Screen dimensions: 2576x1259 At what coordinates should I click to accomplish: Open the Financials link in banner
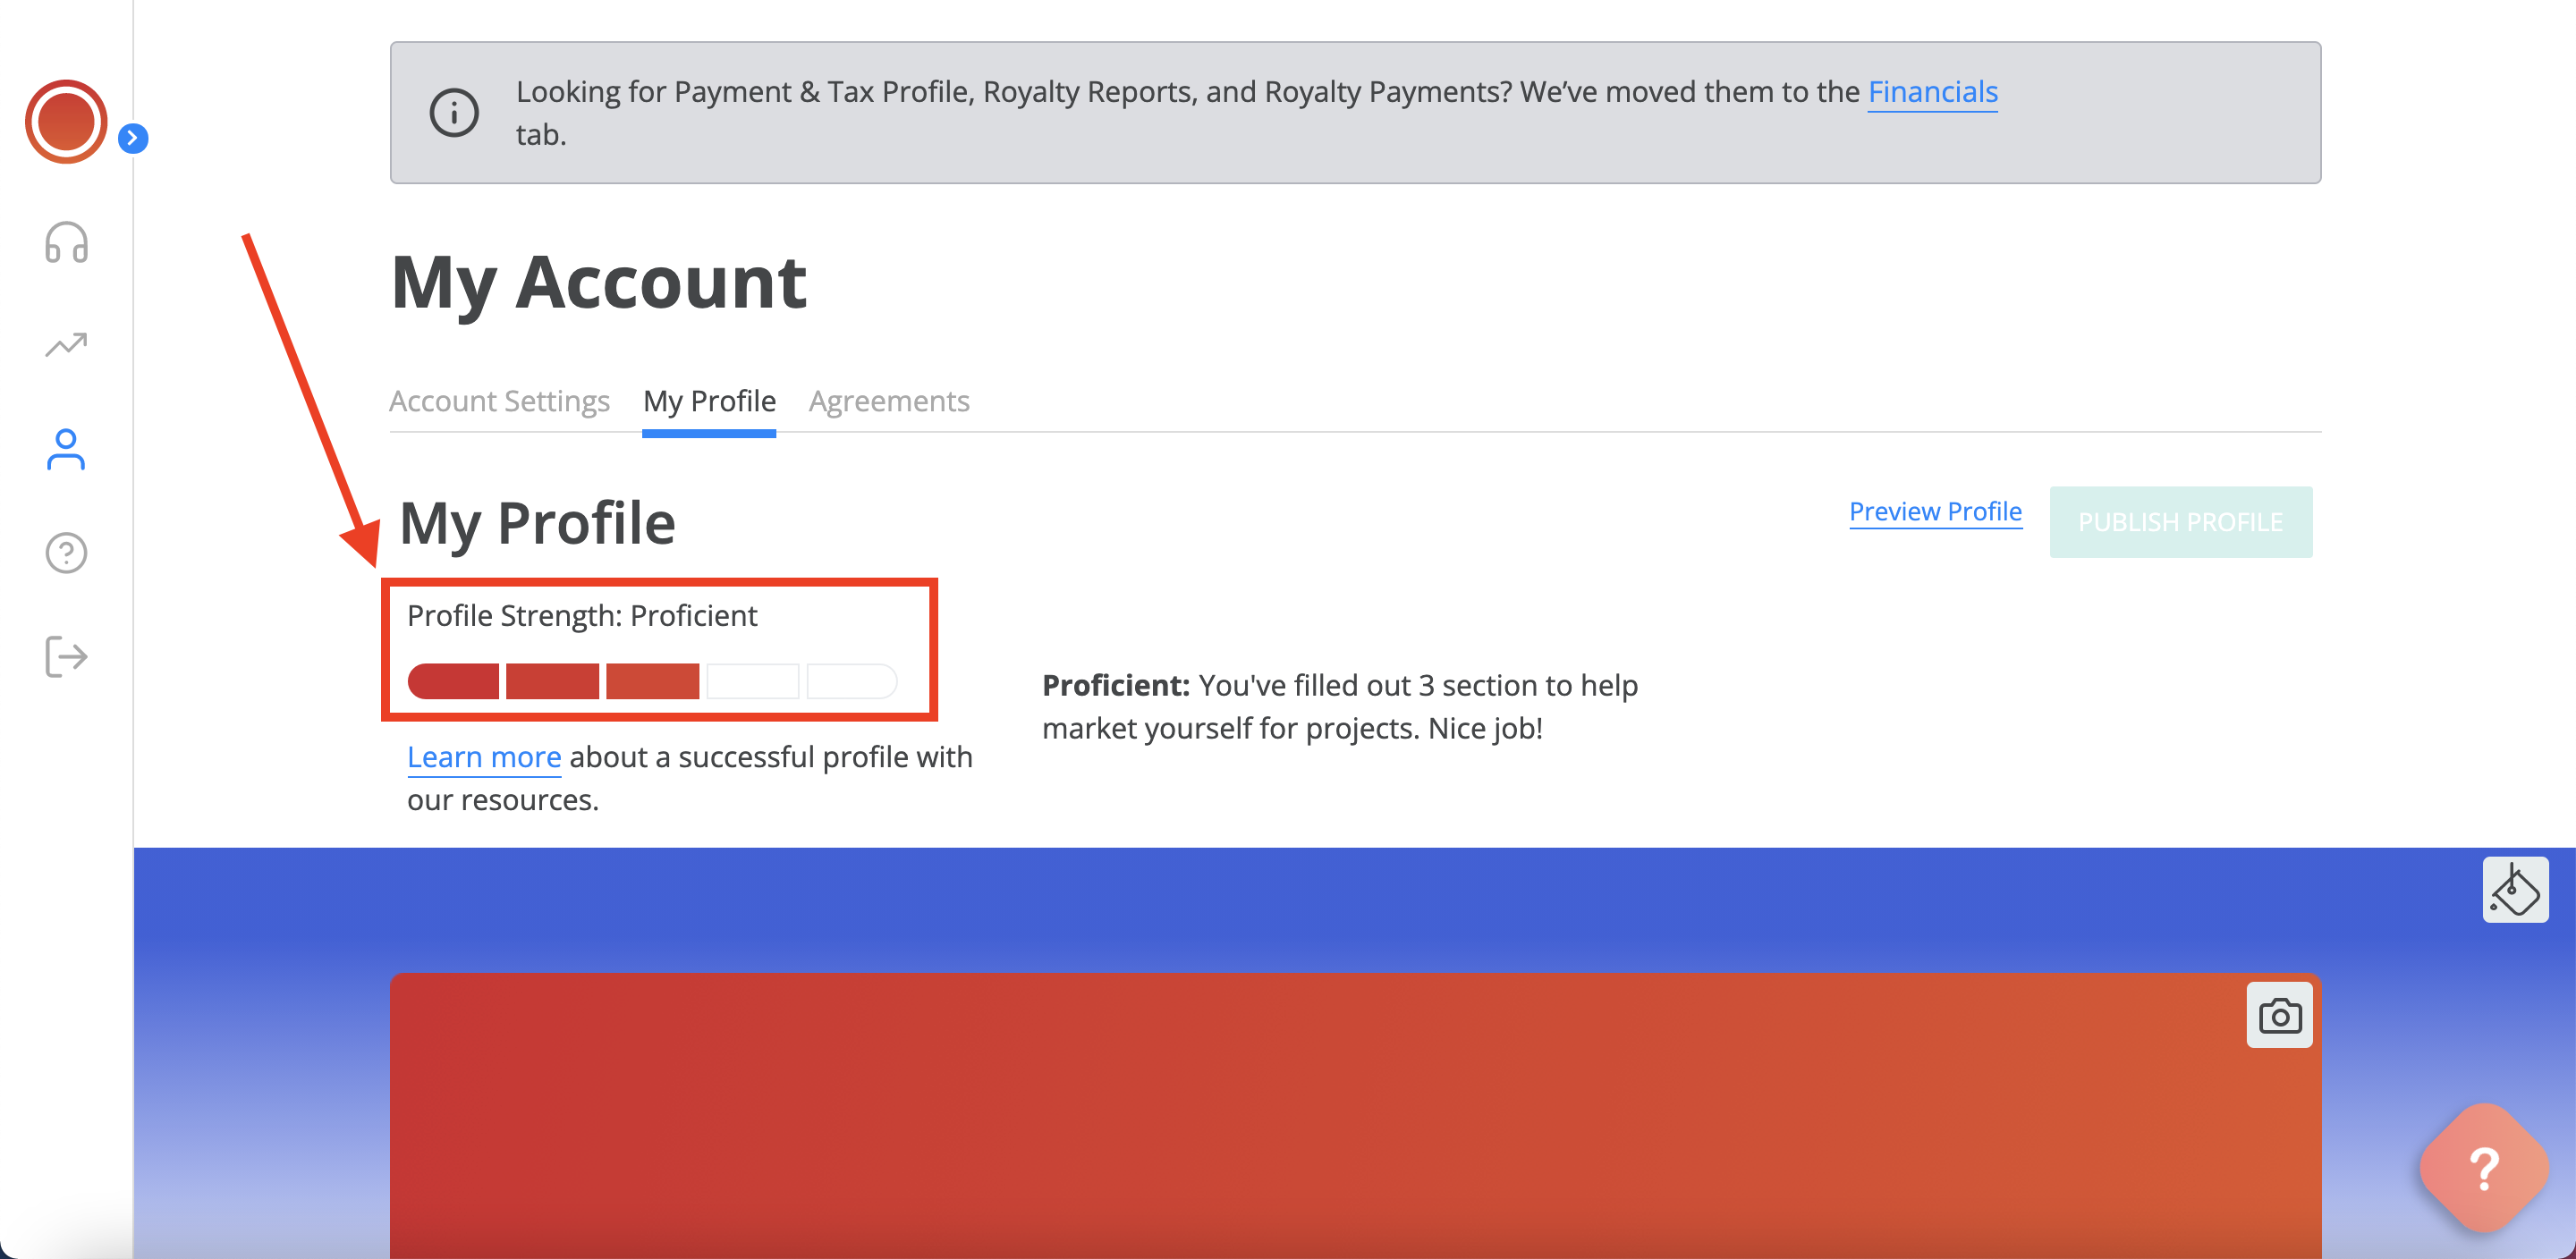pos(1932,92)
